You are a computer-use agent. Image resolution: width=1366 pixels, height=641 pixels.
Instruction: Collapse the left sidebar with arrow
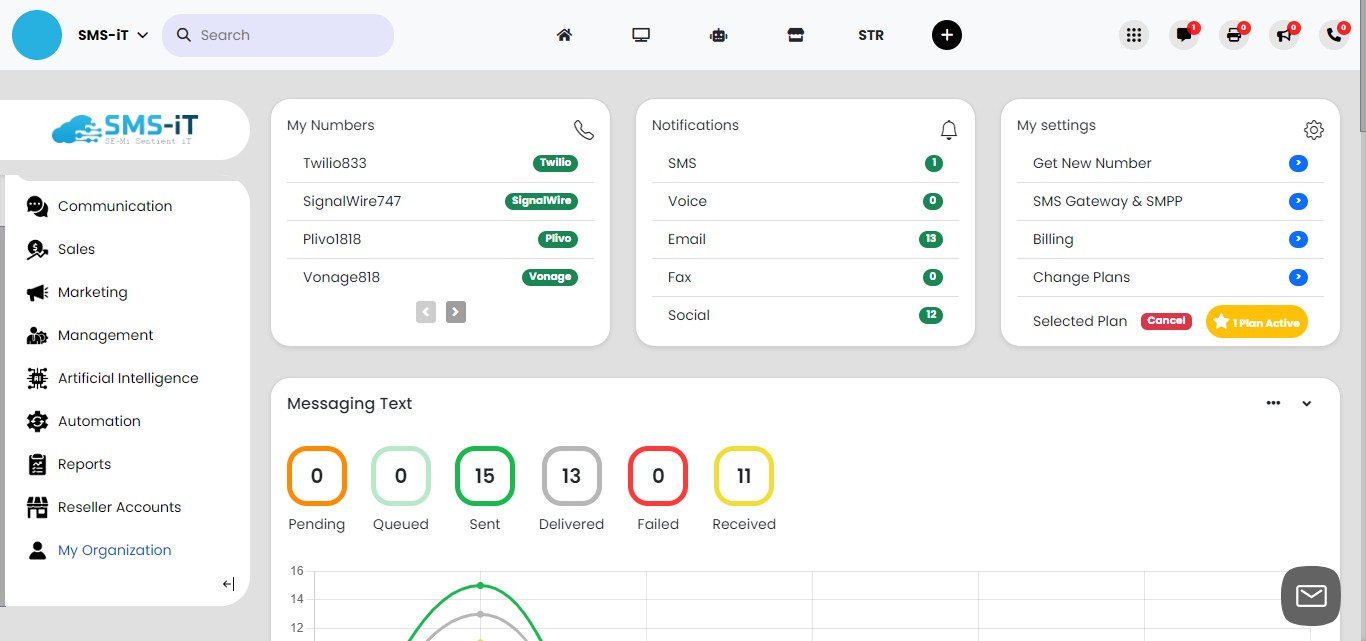click(228, 584)
